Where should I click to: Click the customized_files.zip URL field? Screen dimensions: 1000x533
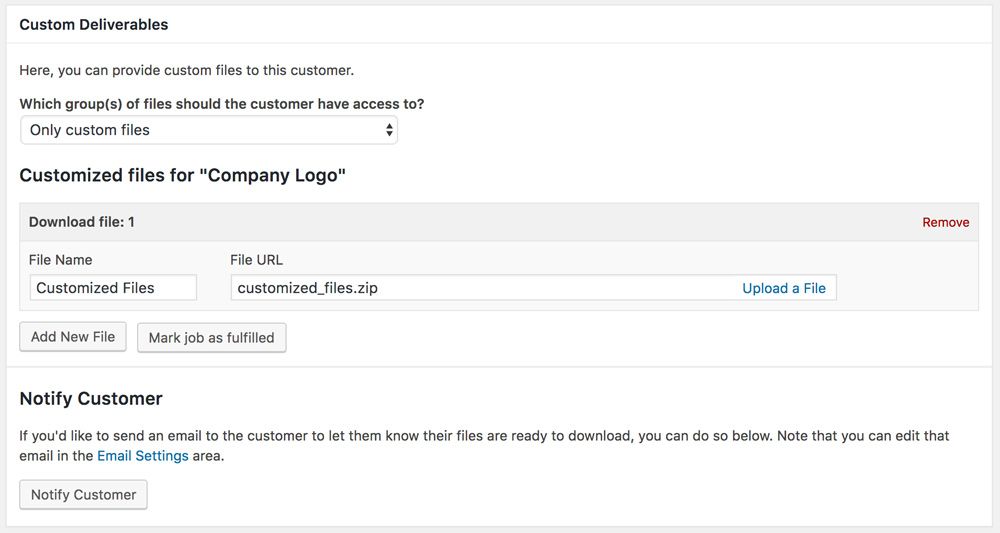[480, 288]
